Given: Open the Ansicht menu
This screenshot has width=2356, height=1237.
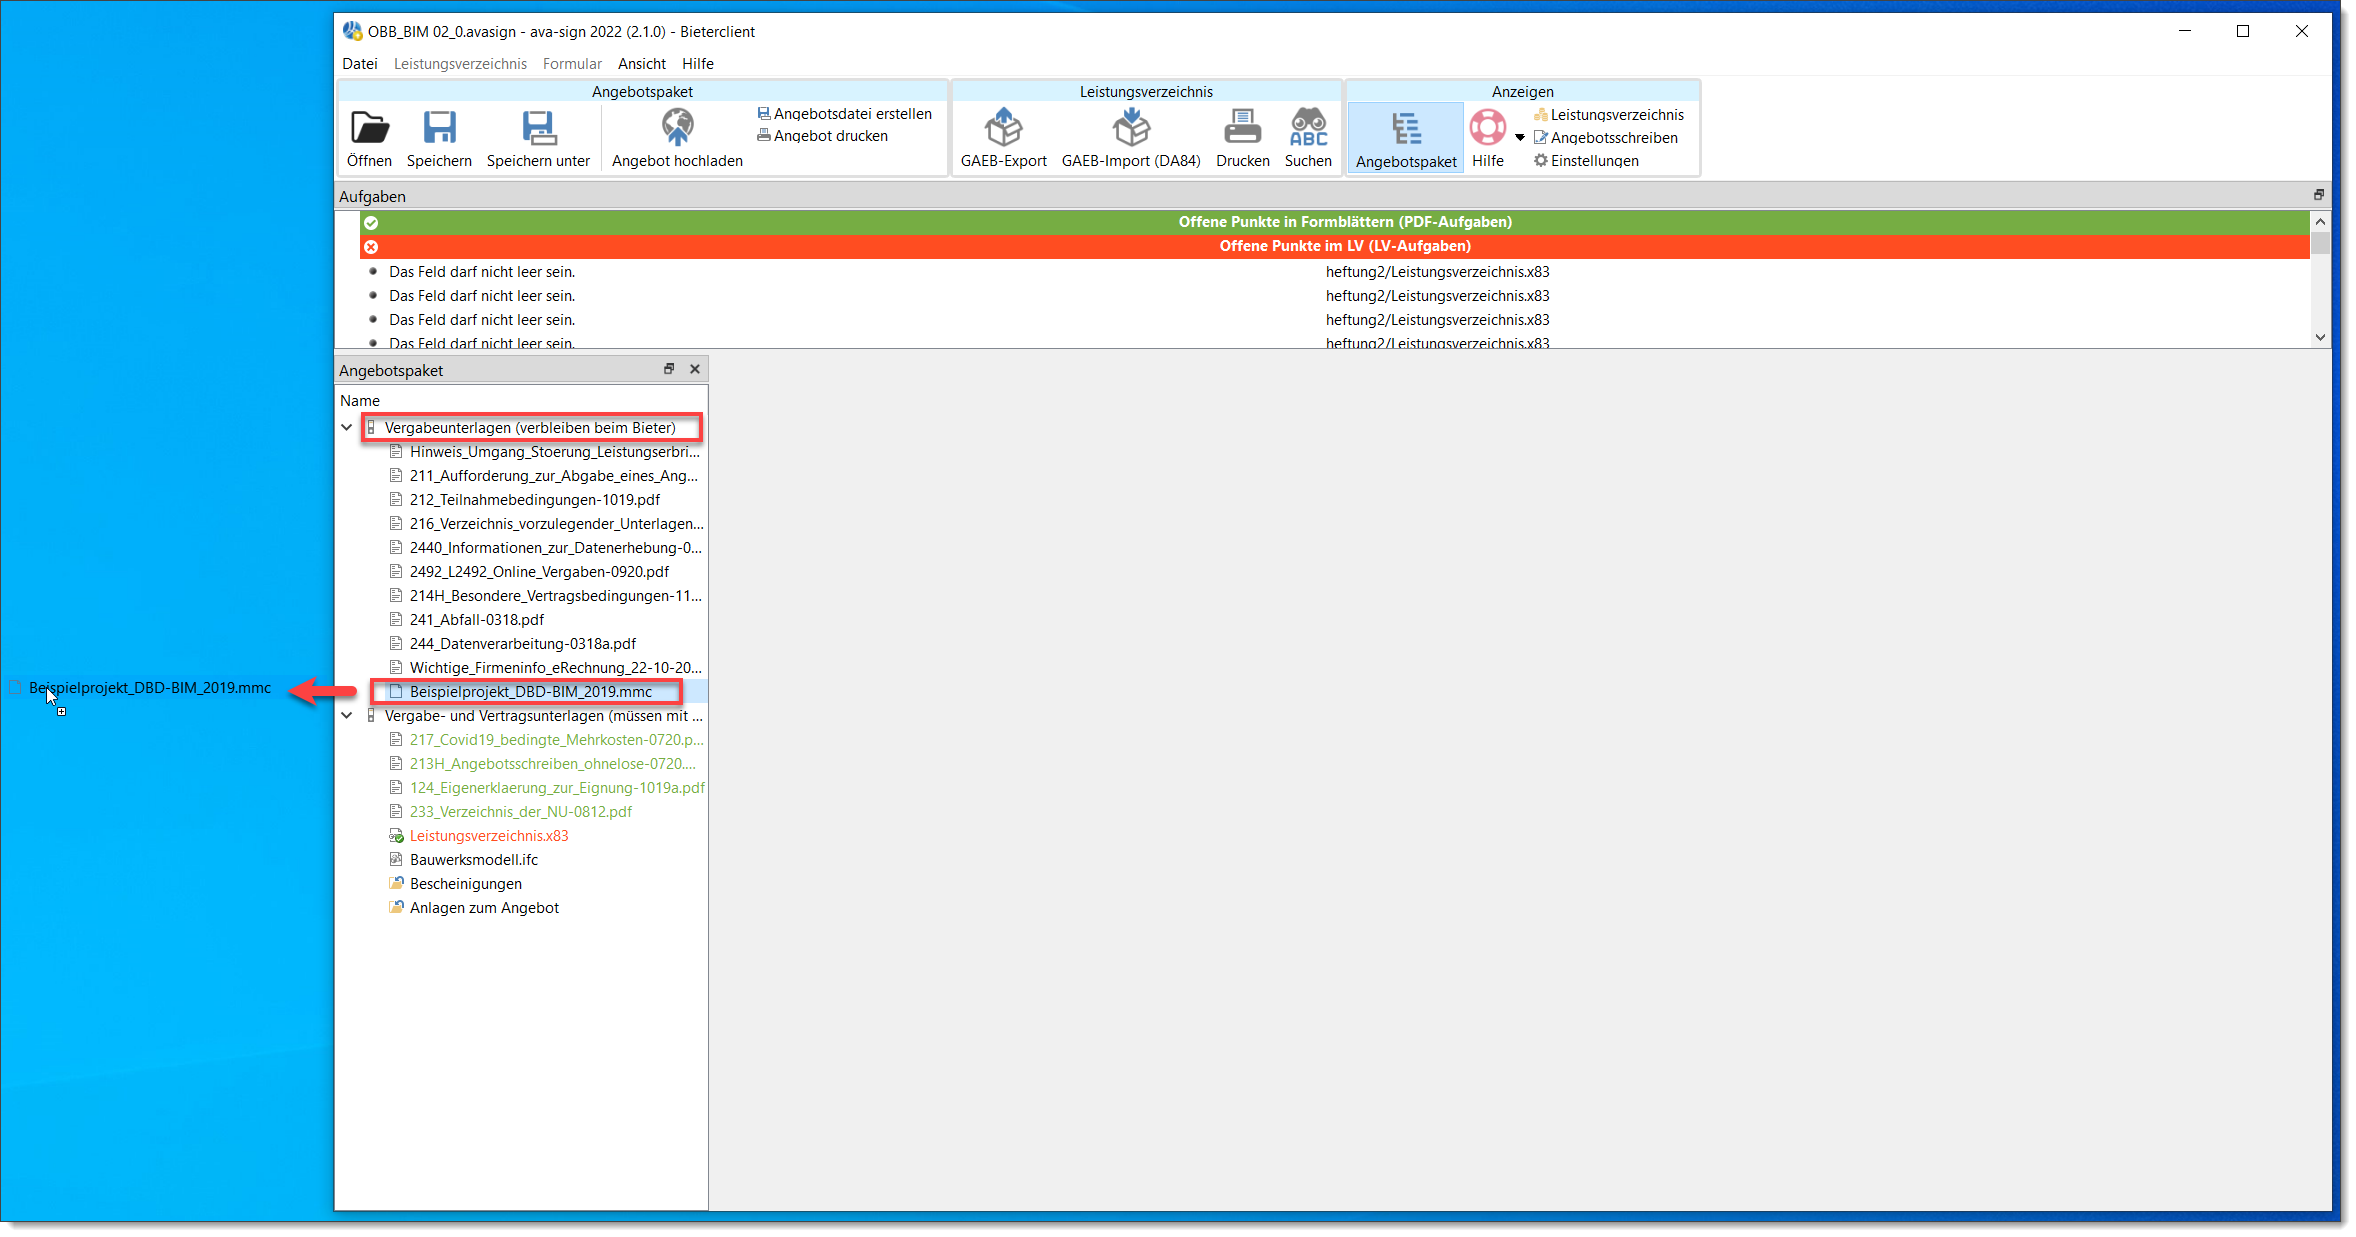Looking at the screenshot, I should pos(642,64).
